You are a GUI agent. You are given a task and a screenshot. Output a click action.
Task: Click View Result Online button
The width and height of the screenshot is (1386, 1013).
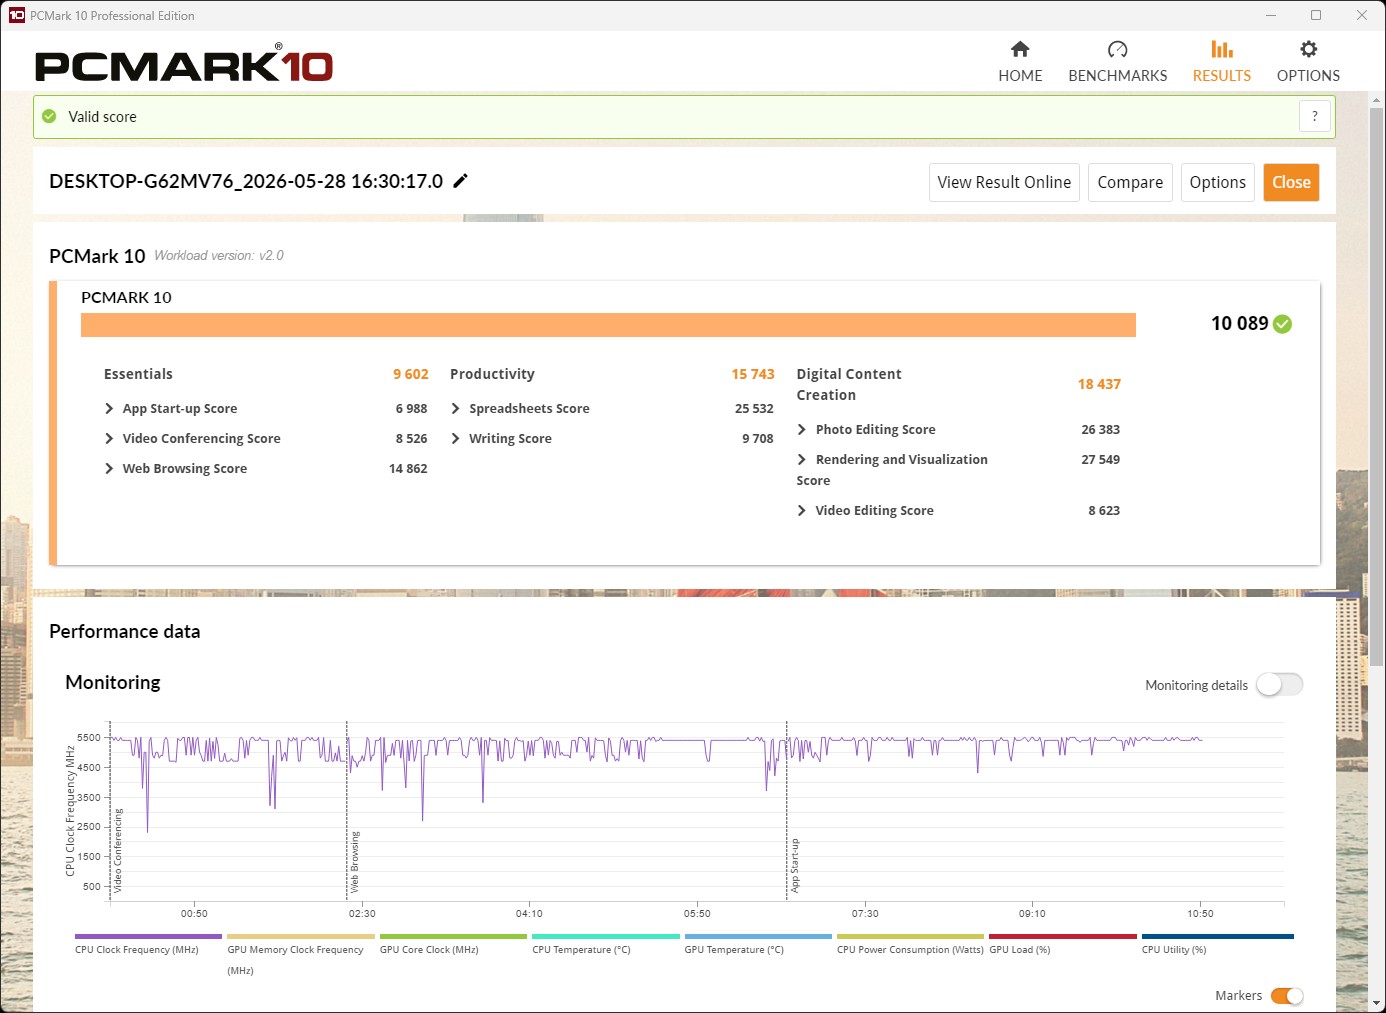[1004, 182]
